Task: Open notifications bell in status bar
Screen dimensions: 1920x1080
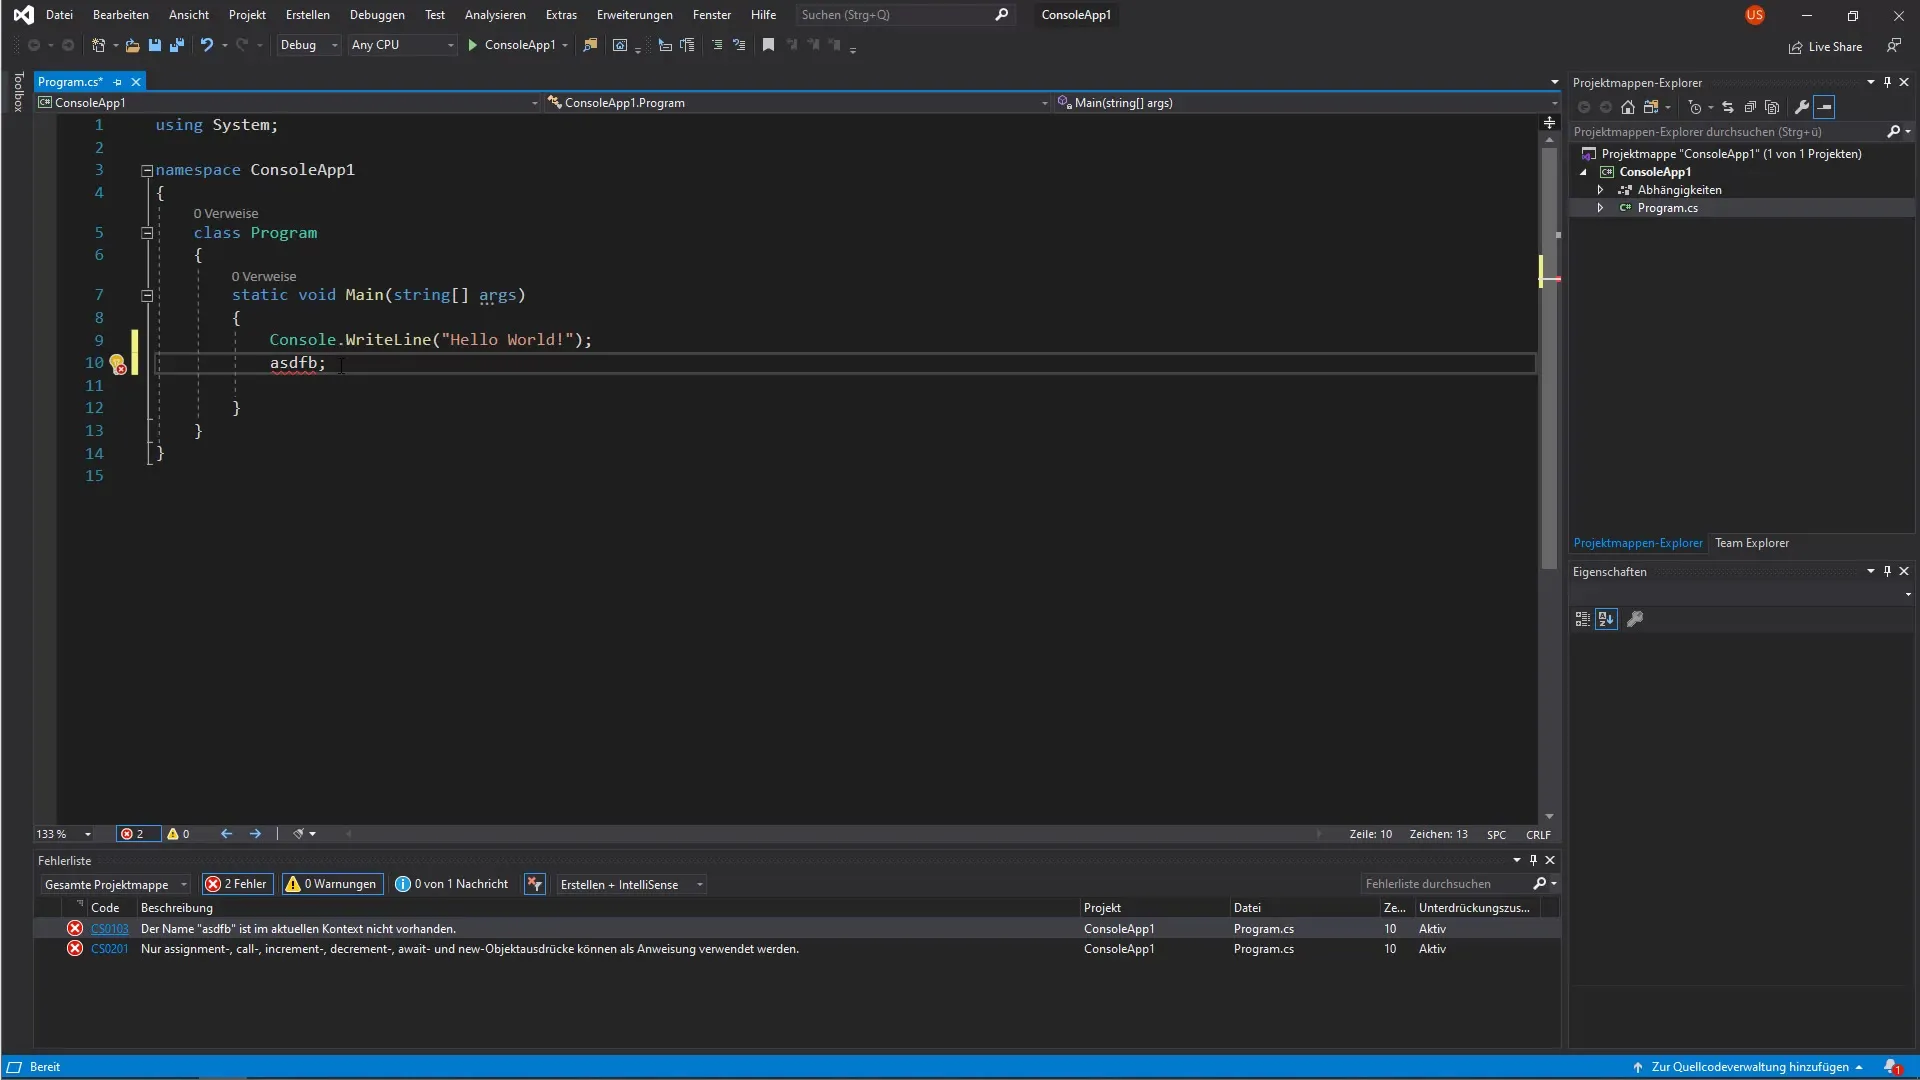Action: [1892, 1067]
